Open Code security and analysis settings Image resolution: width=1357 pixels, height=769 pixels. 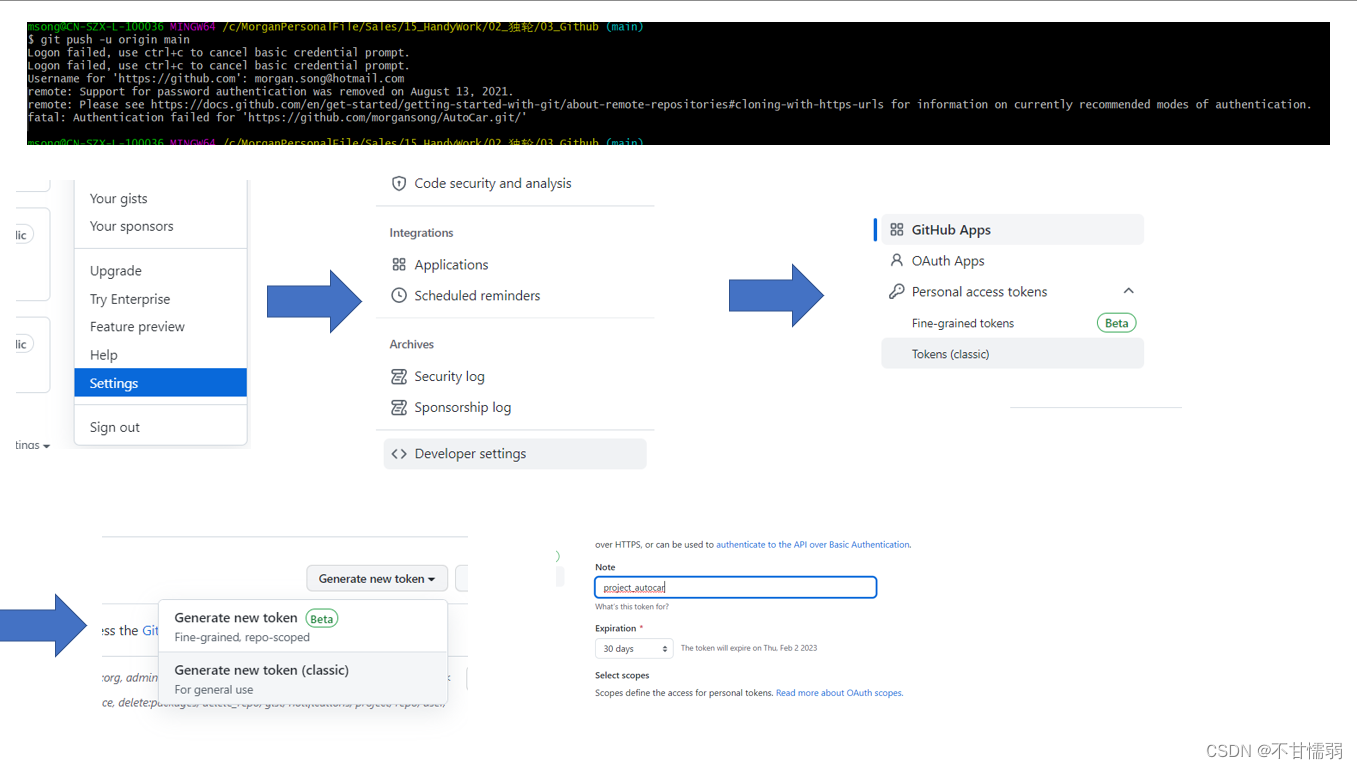(493, 183)
